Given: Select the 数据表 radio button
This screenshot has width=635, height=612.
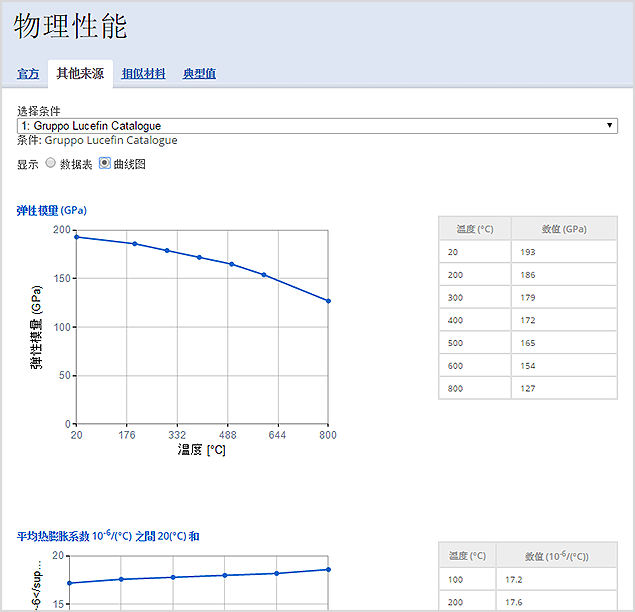Looking at the screenshot, I should (50, 164).
